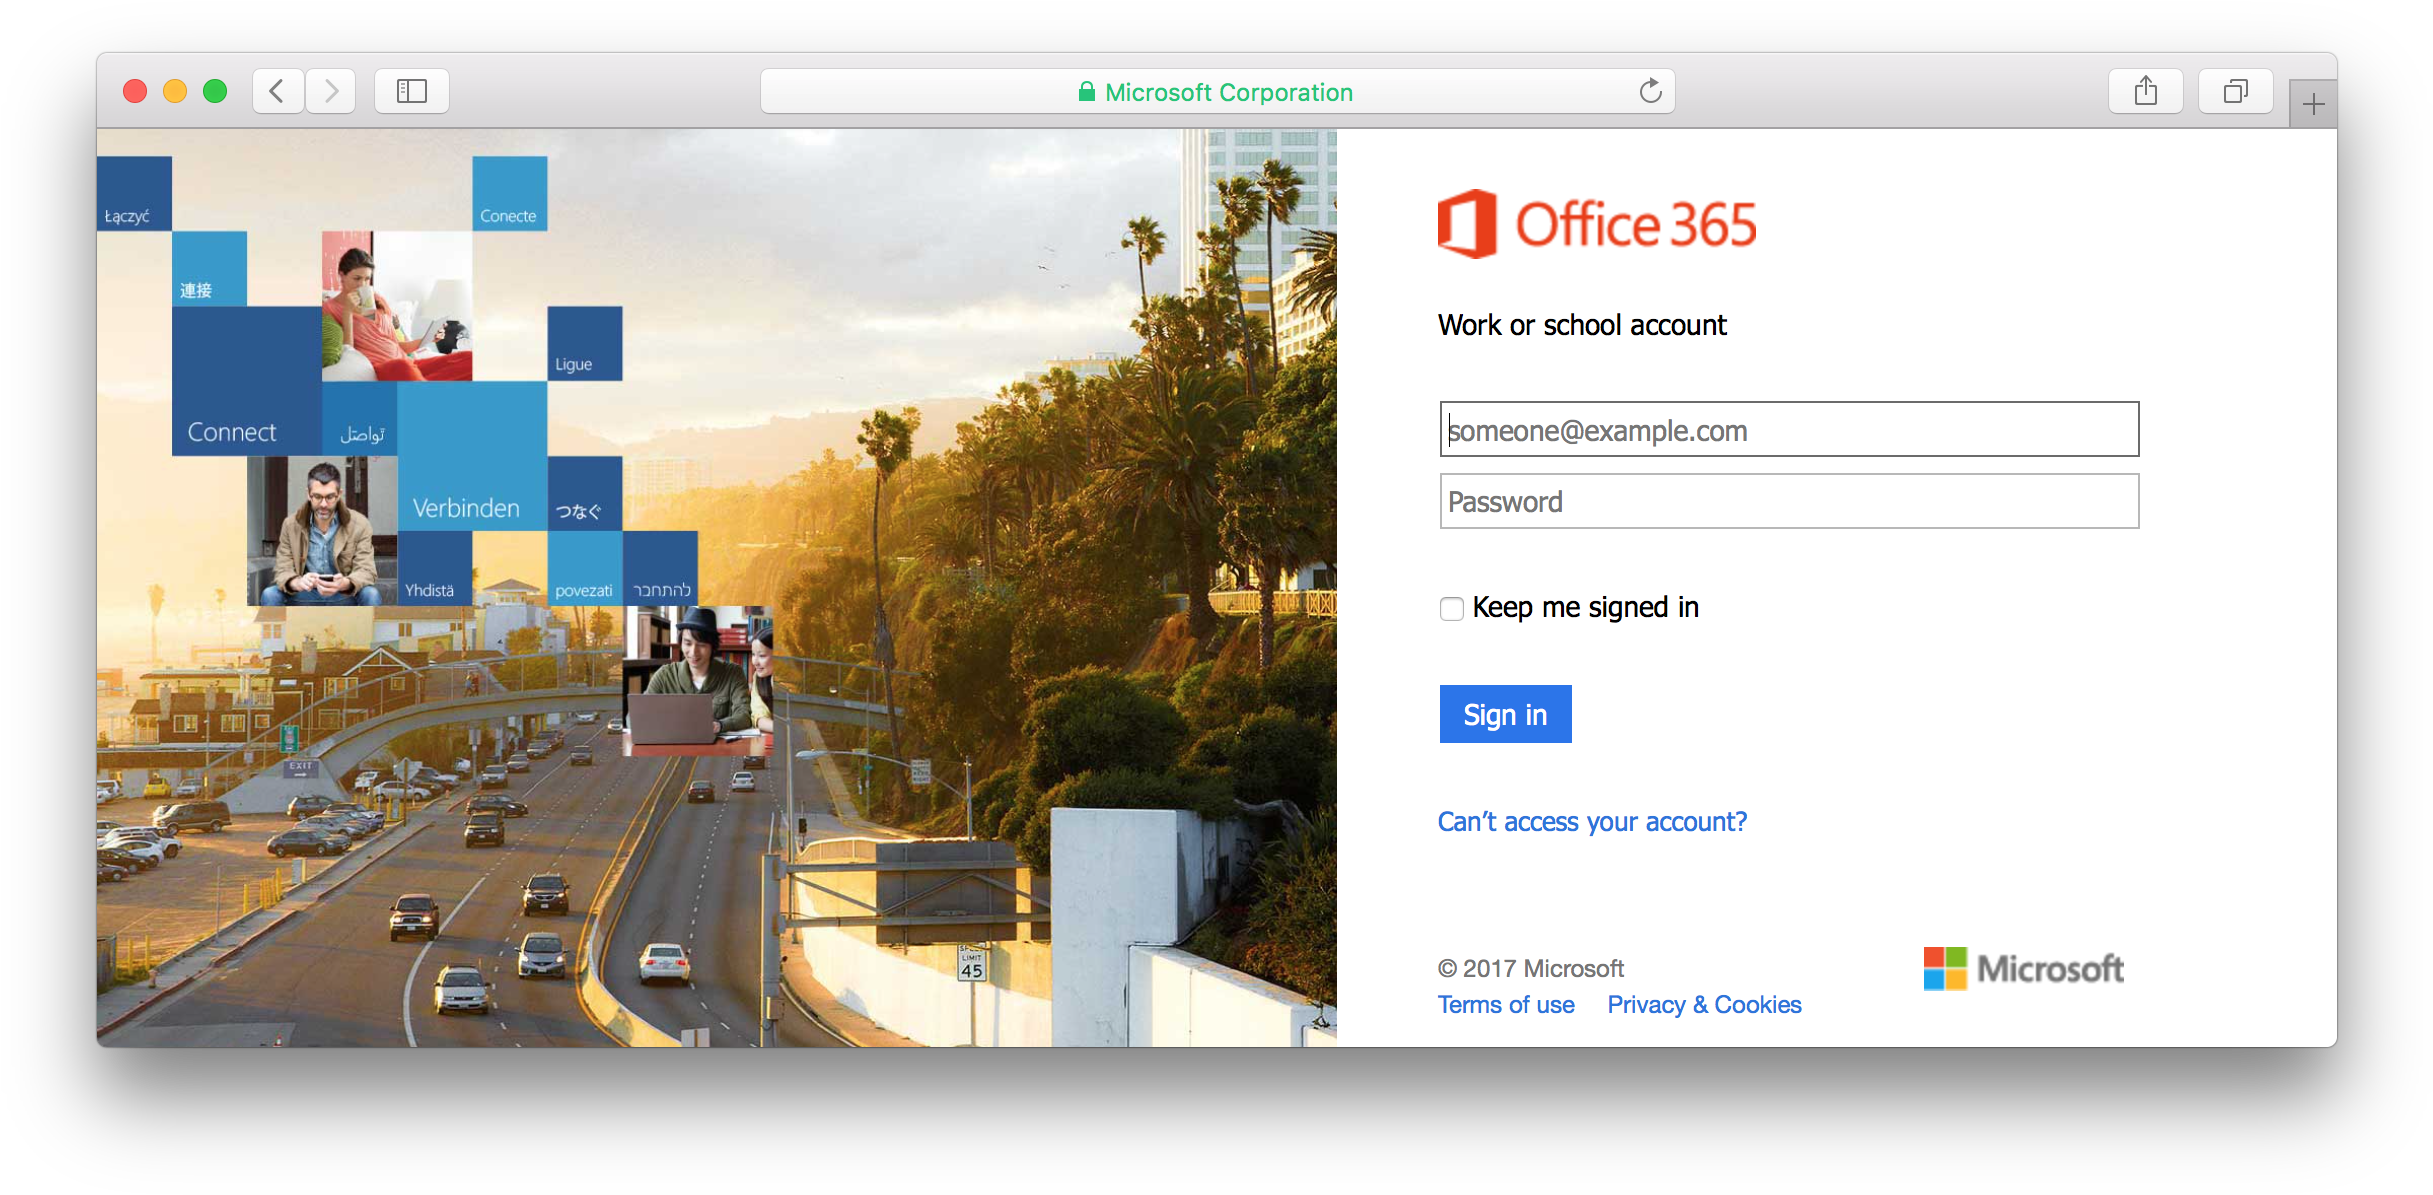Screen dimensions: 2433x1195
Task: Click the Safari back arrow button
Action: tap(278, 92)
